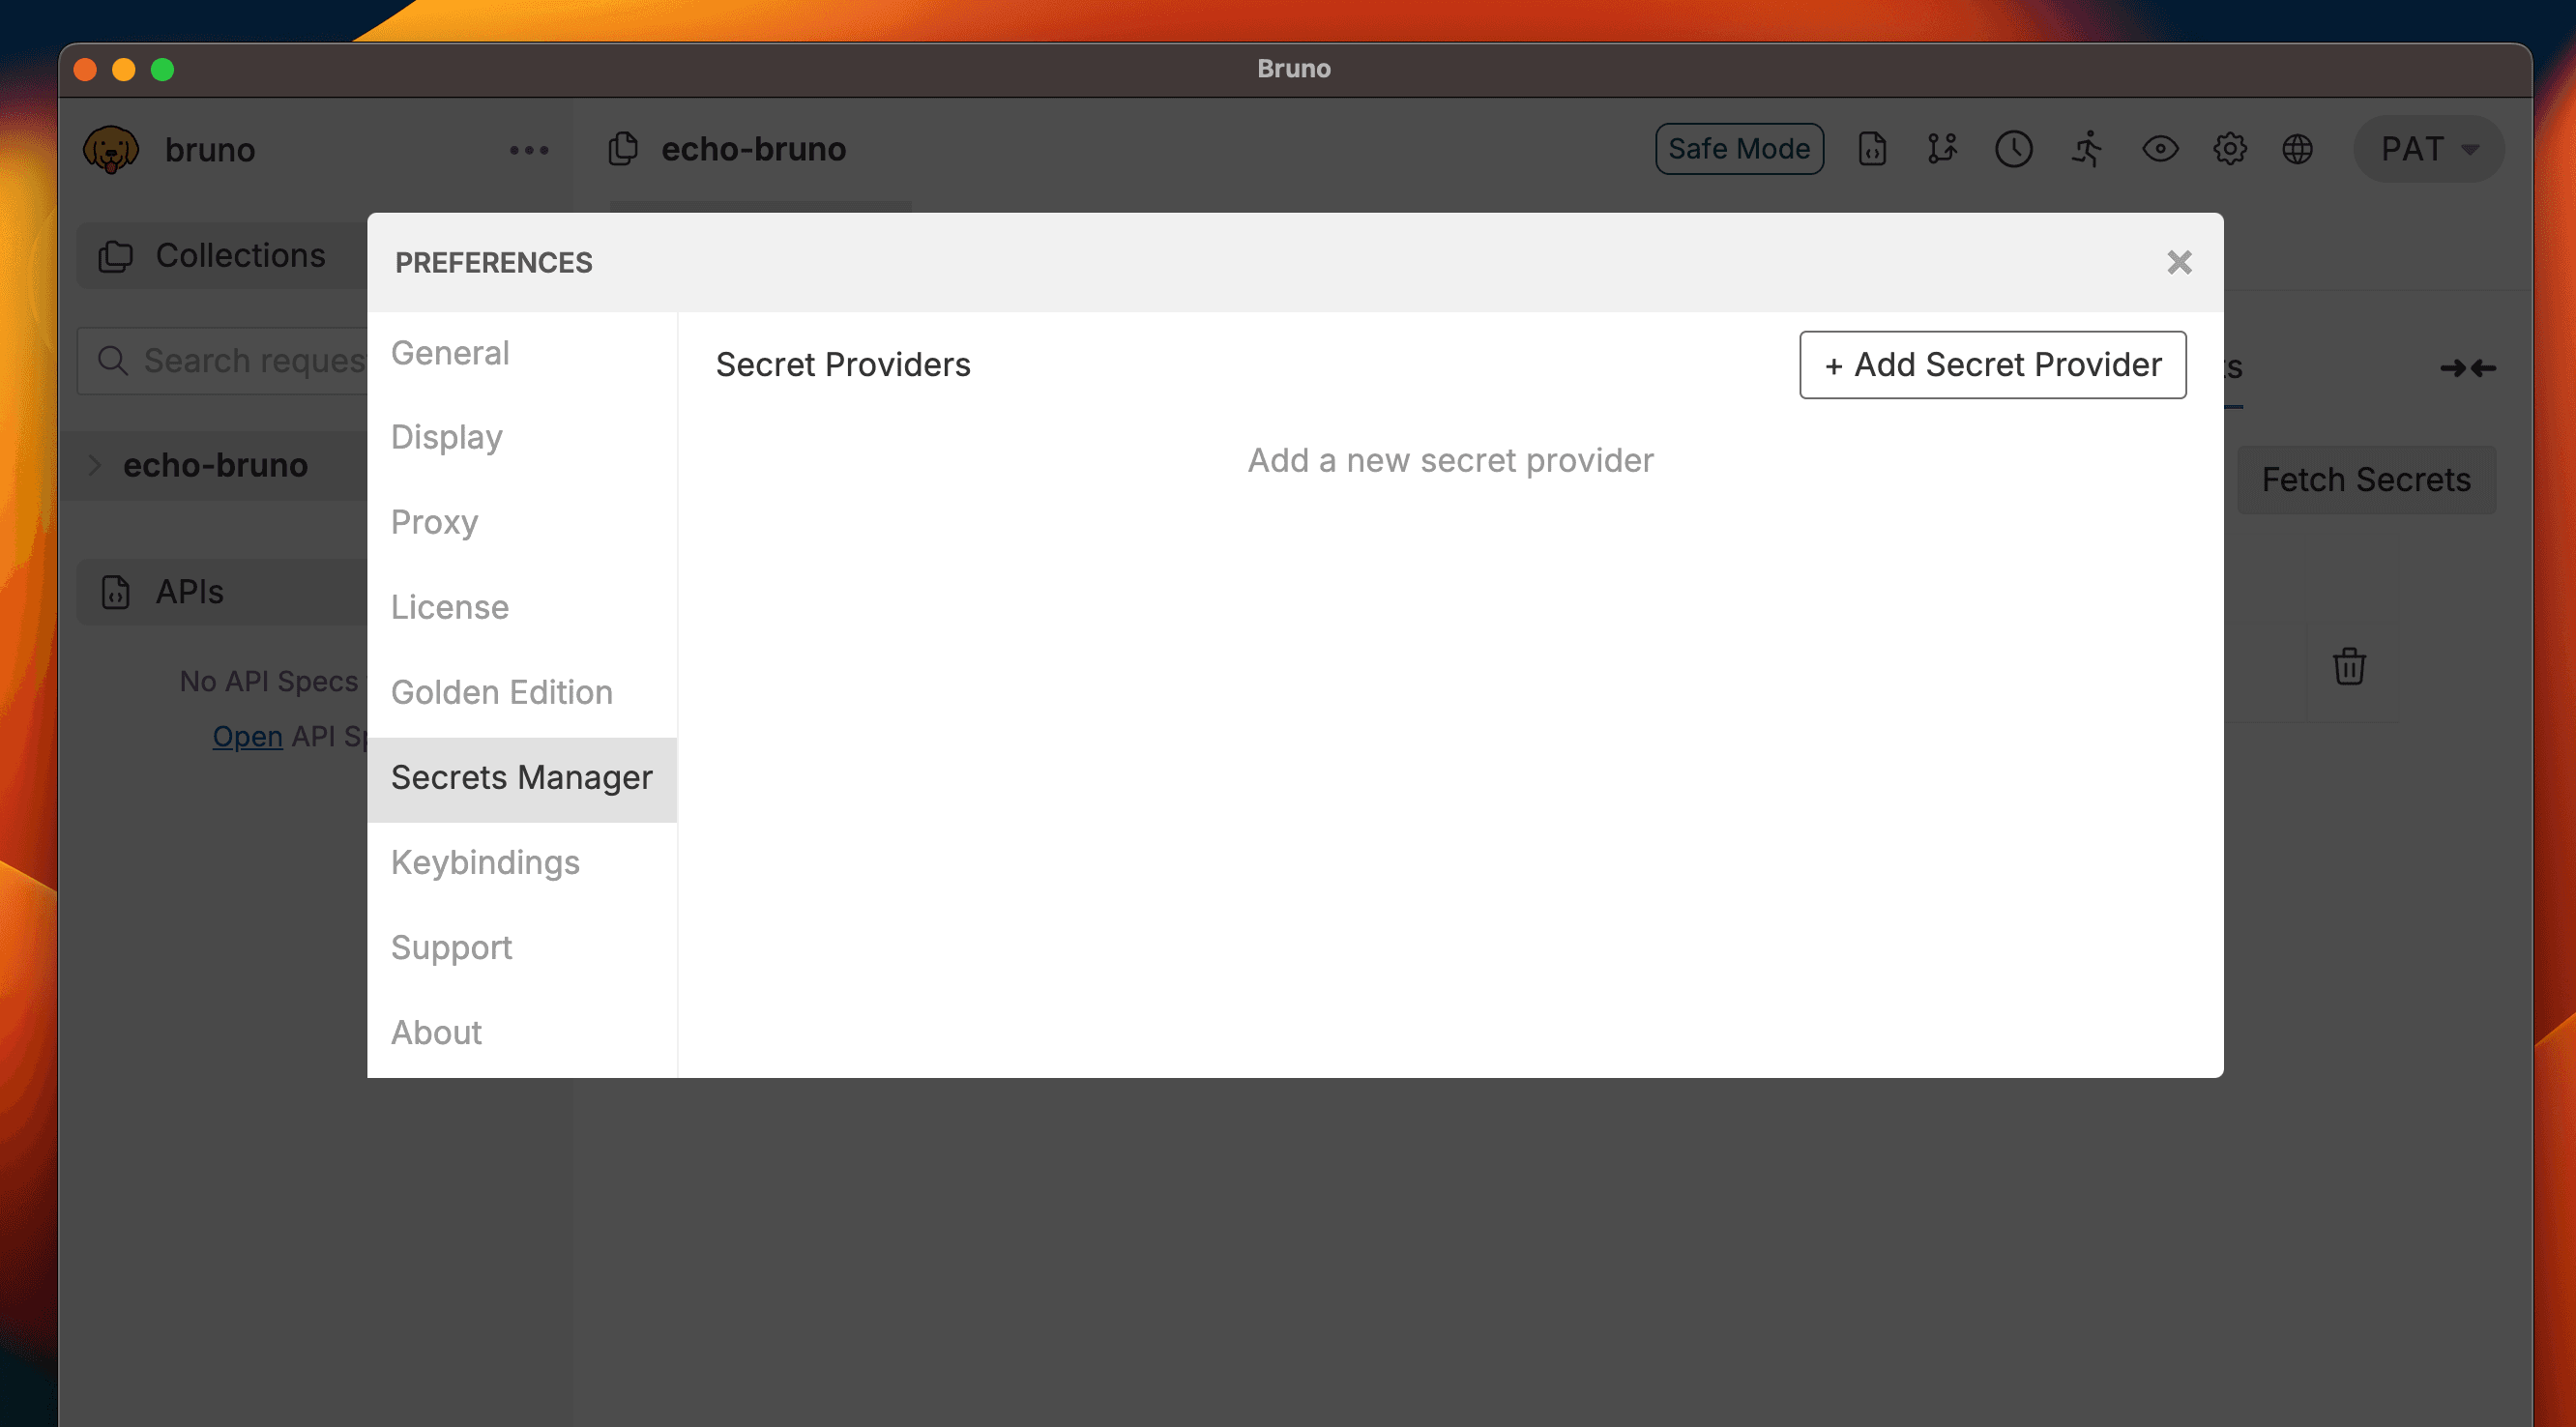2576x1427 pixels.
Task: Open the git branch icon in toolbar
Action: pyautogui.click(x=1942, y=149)
